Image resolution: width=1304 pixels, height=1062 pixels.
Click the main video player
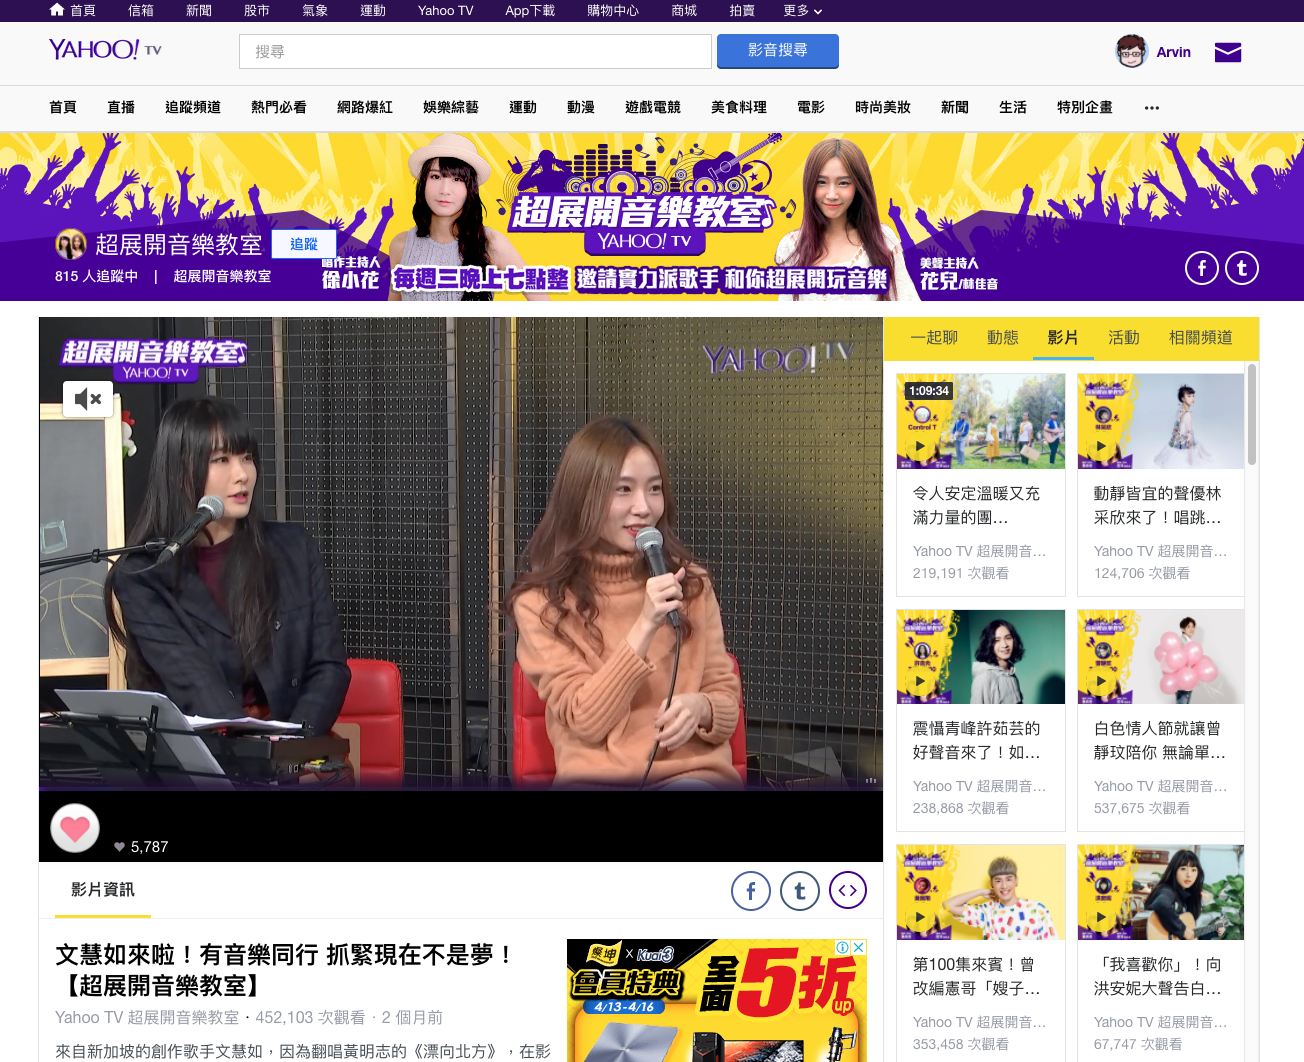461,554
